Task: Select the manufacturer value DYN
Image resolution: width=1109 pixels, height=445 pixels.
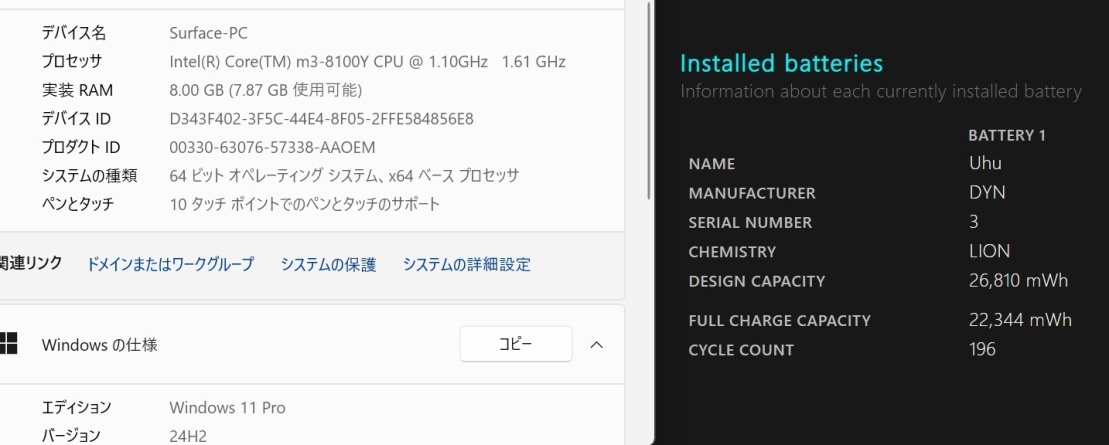Action: coord(987,192)
